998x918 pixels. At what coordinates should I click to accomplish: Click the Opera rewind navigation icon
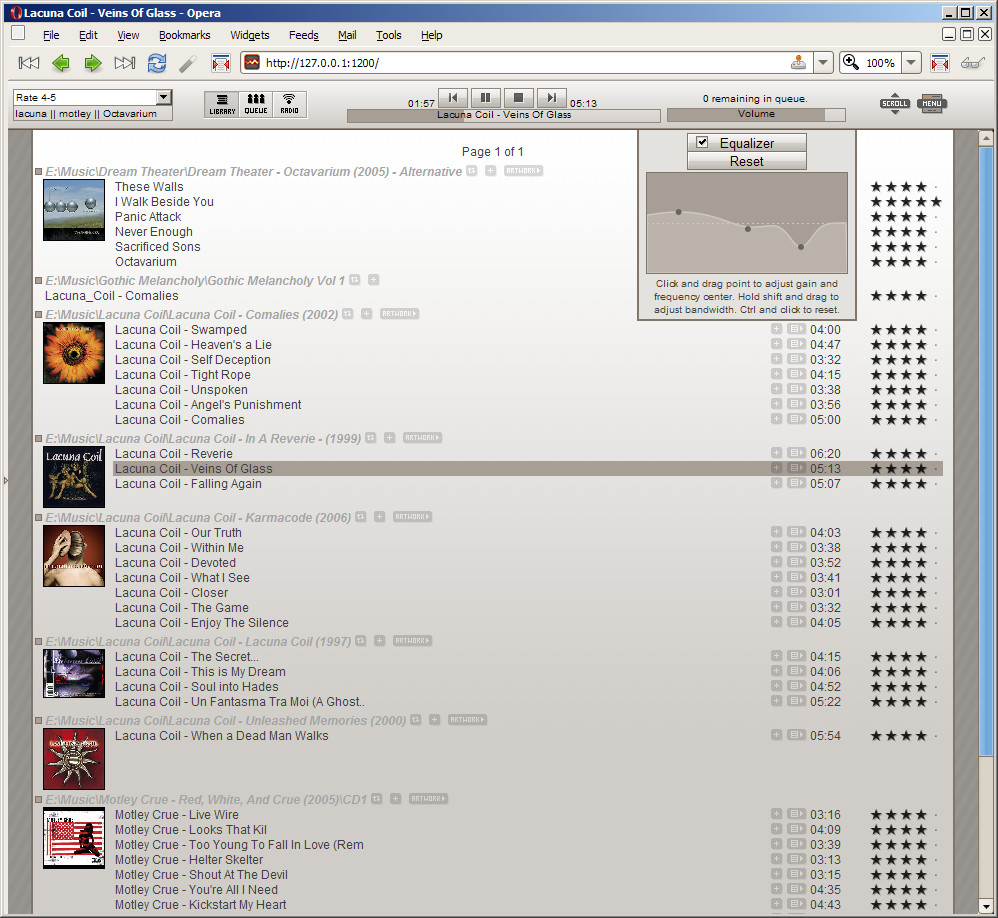pos(29,62)
